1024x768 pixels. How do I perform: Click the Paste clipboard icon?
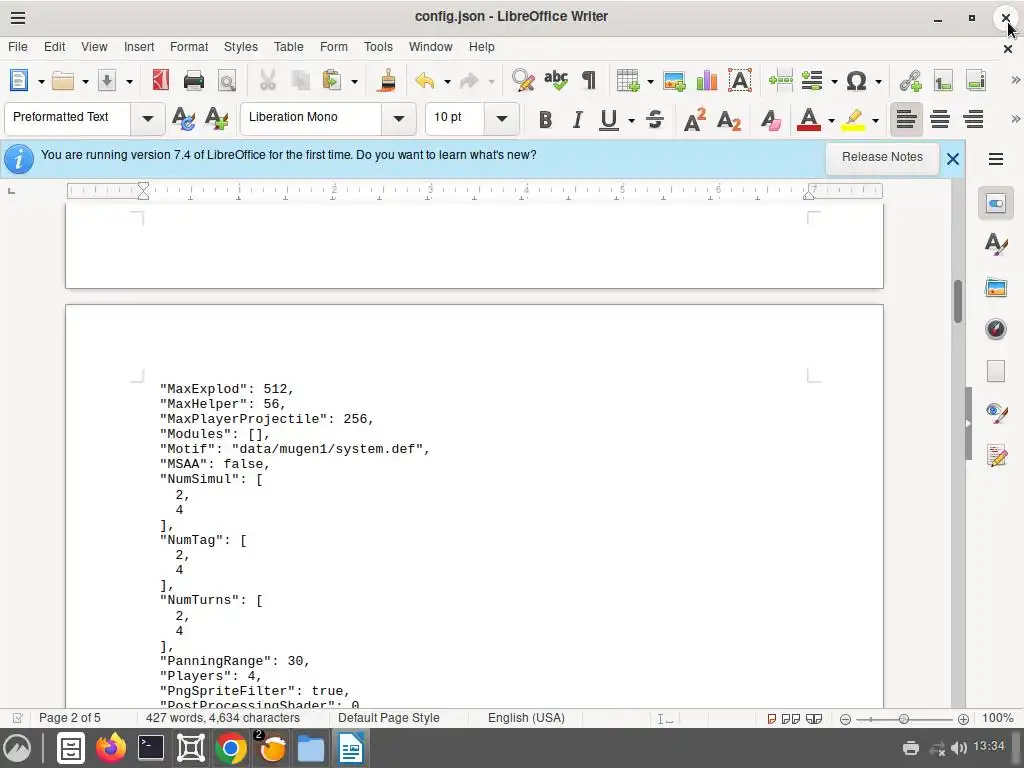332,81
